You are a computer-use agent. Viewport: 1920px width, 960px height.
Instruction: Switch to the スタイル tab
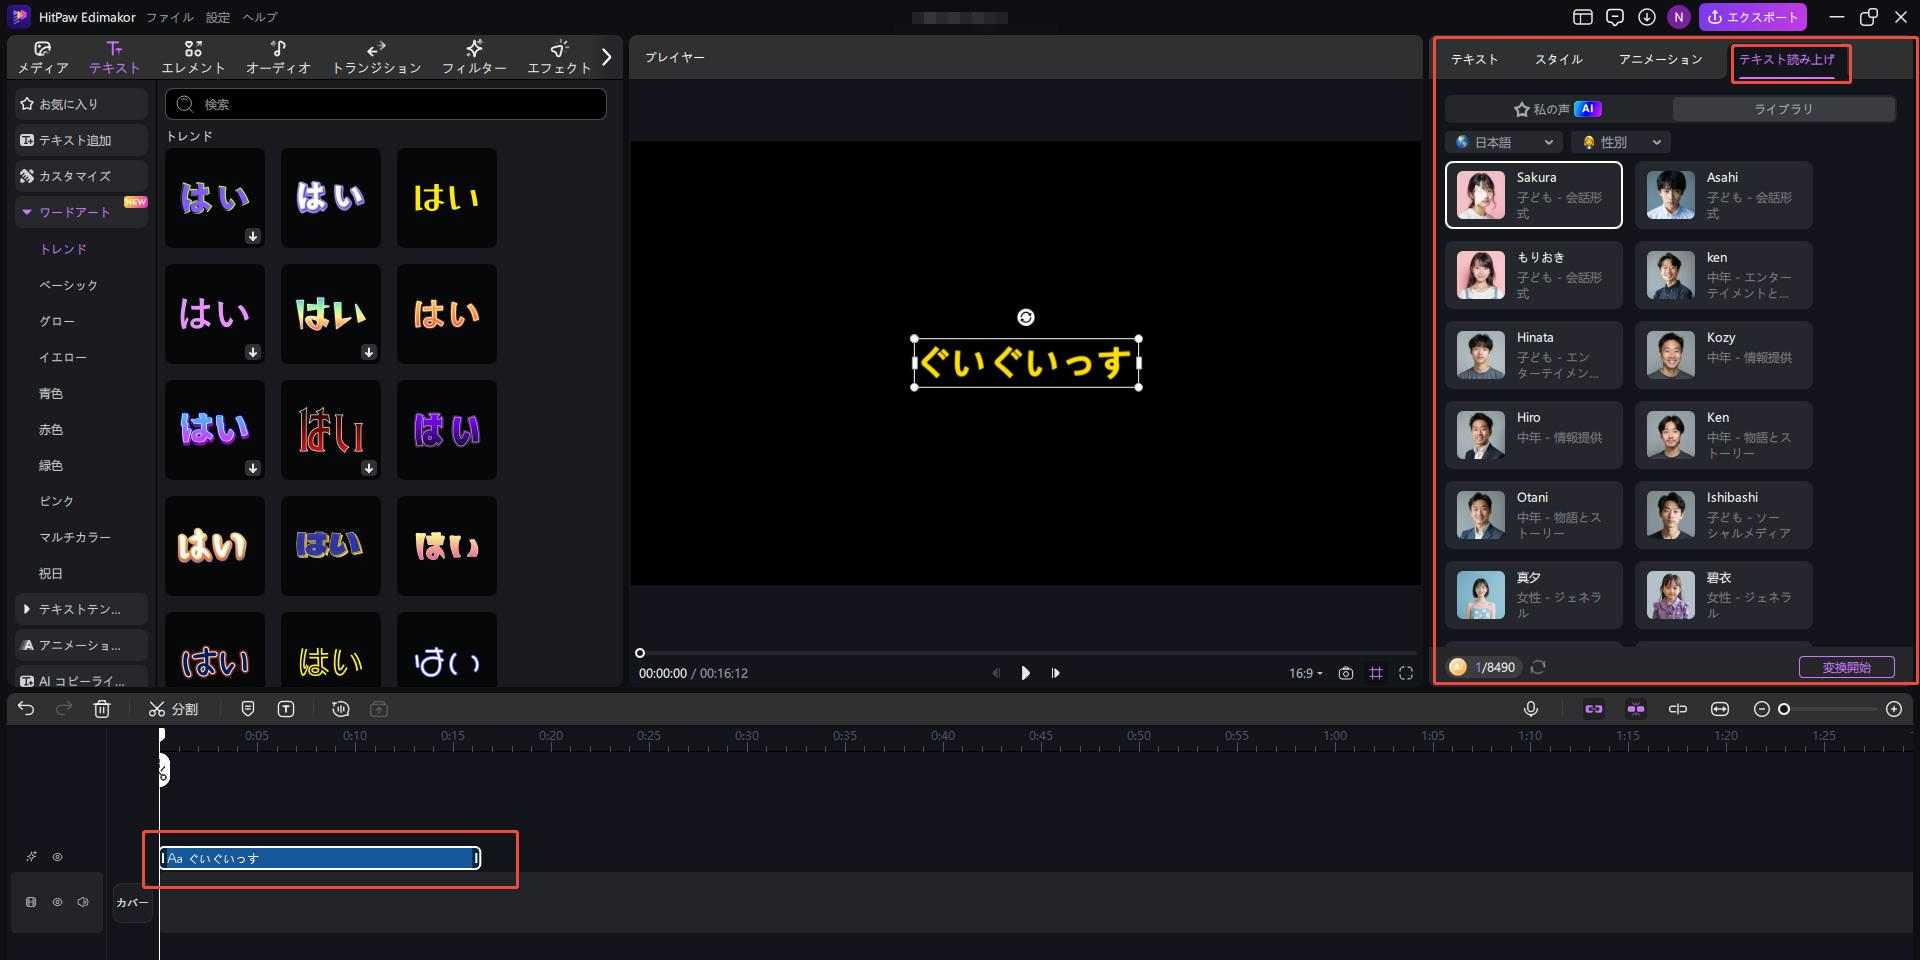pyautogui.click(x=1559, y=59)
